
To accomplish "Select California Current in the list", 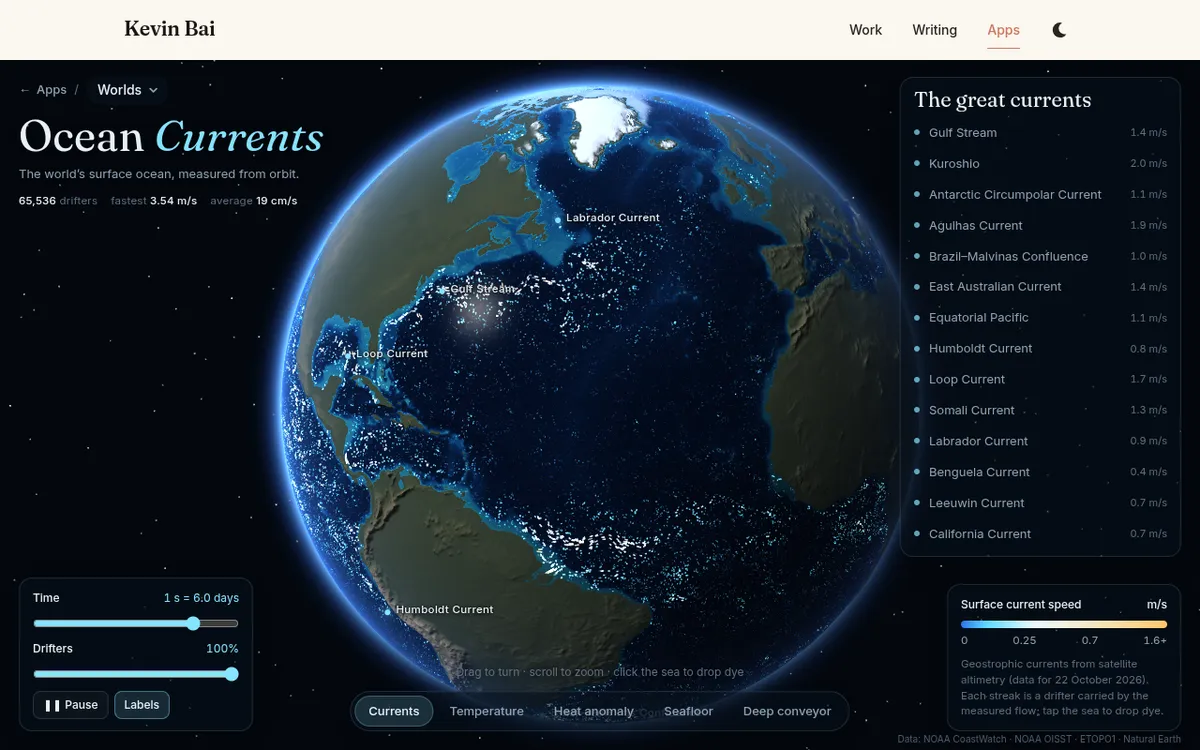I will click(x=1040, y=534).
